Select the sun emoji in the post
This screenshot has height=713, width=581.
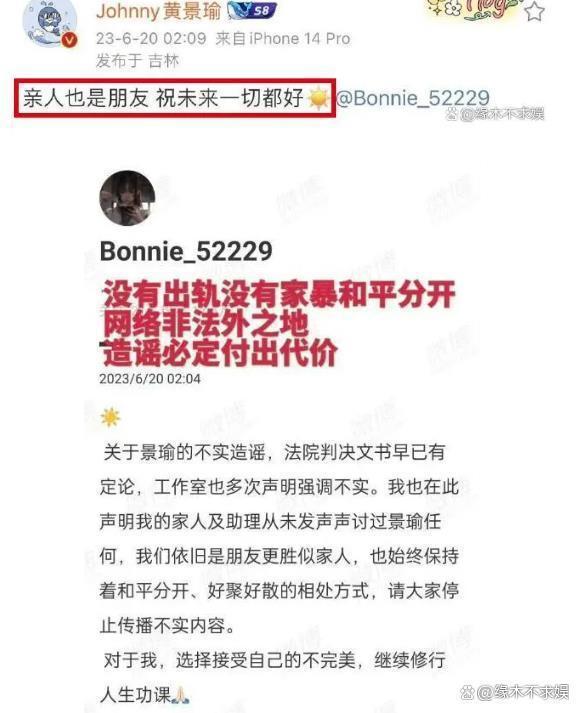[319, 98]
